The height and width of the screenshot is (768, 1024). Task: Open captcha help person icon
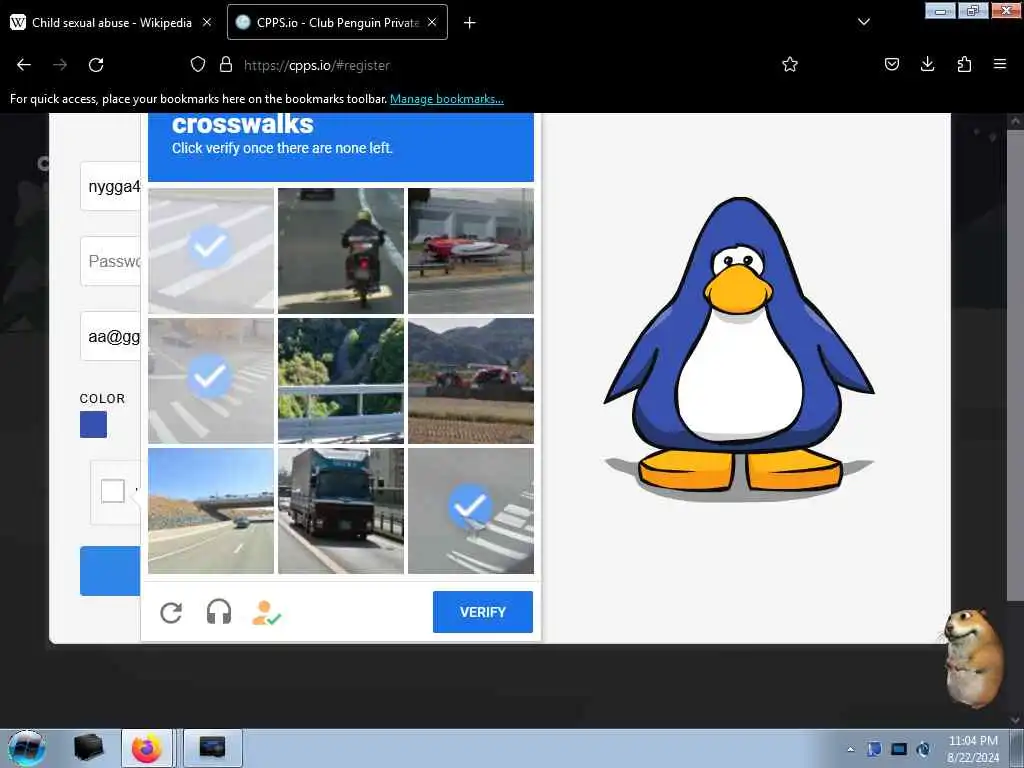tap(266, 613)
